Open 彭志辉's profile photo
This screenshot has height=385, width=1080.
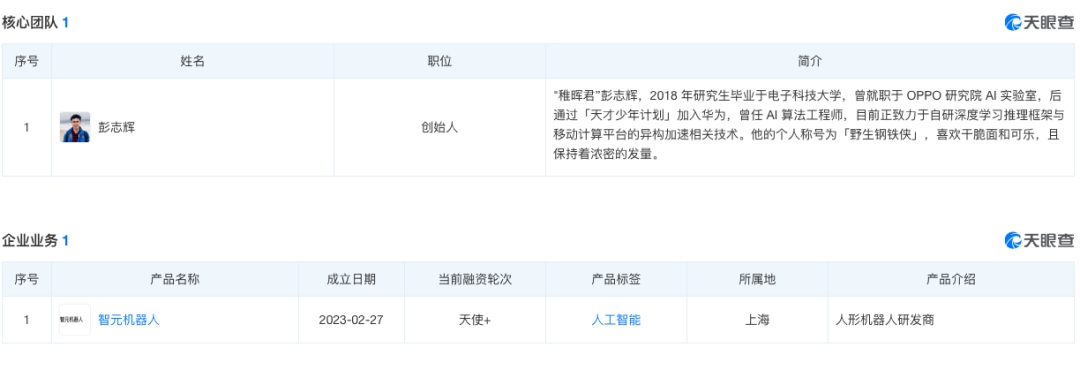(x=75, y=127)
